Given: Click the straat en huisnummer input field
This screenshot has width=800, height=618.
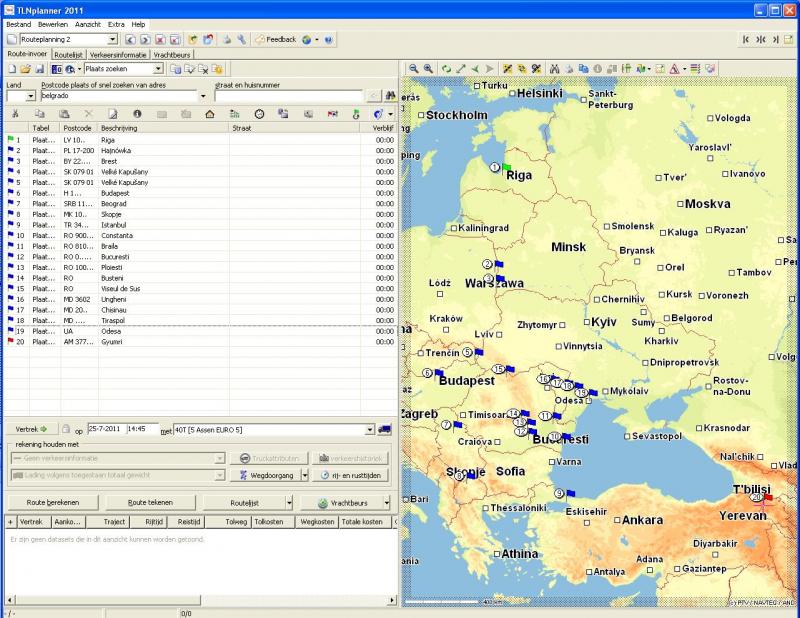Looking at the screenshot, I should [x=288, y=96].
